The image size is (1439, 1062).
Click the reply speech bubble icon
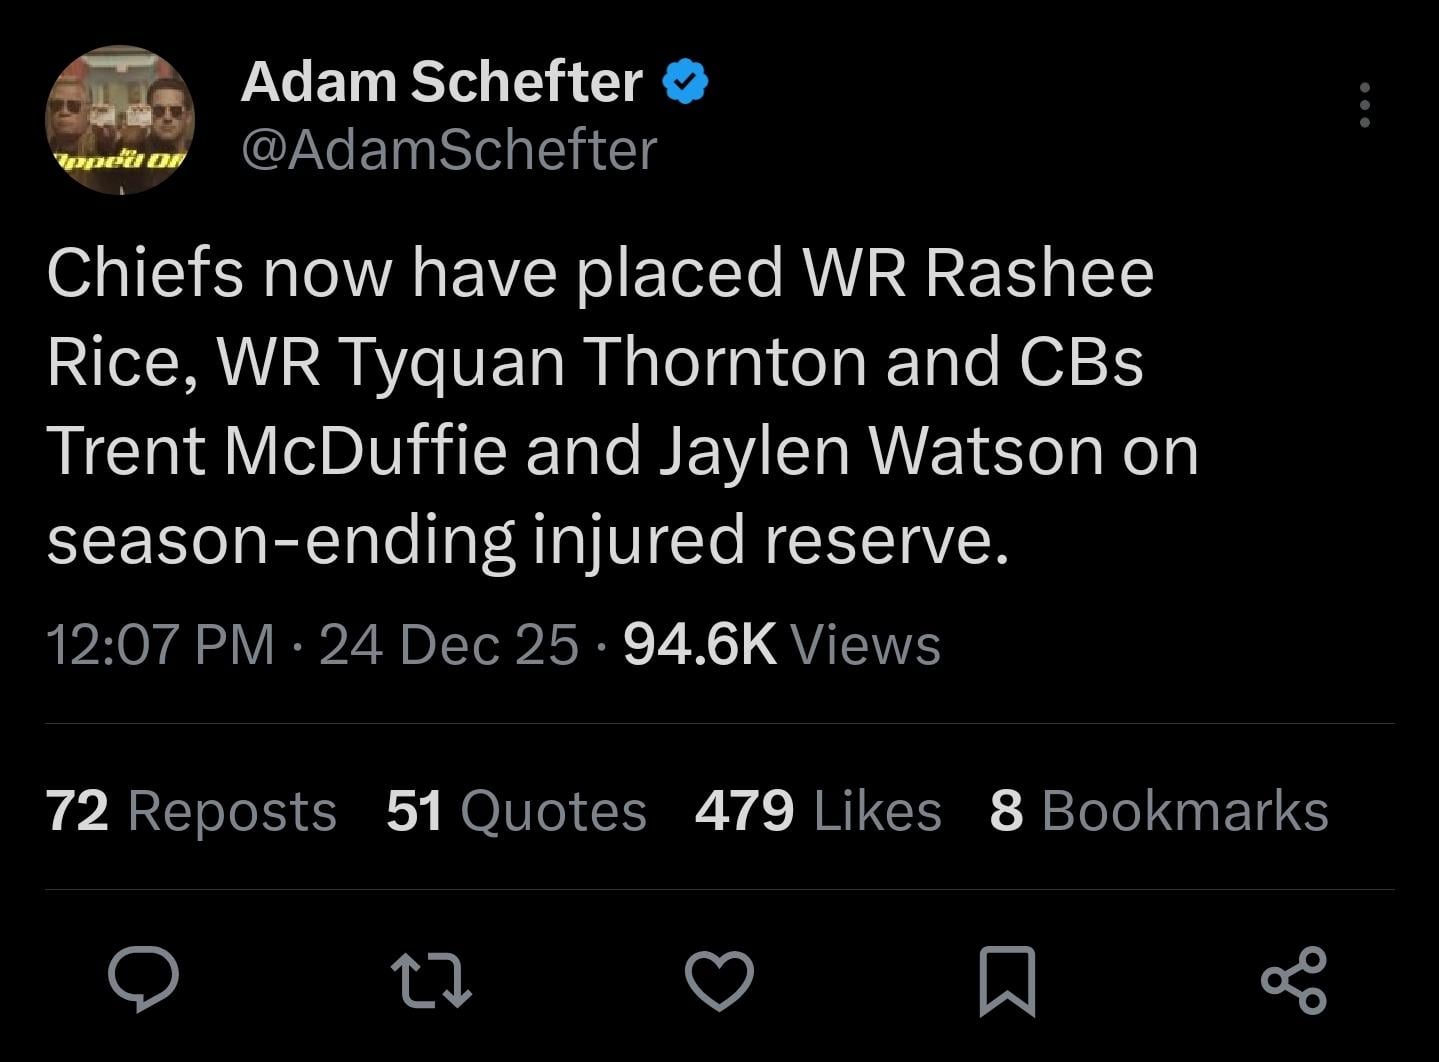[x=144, y=978]
